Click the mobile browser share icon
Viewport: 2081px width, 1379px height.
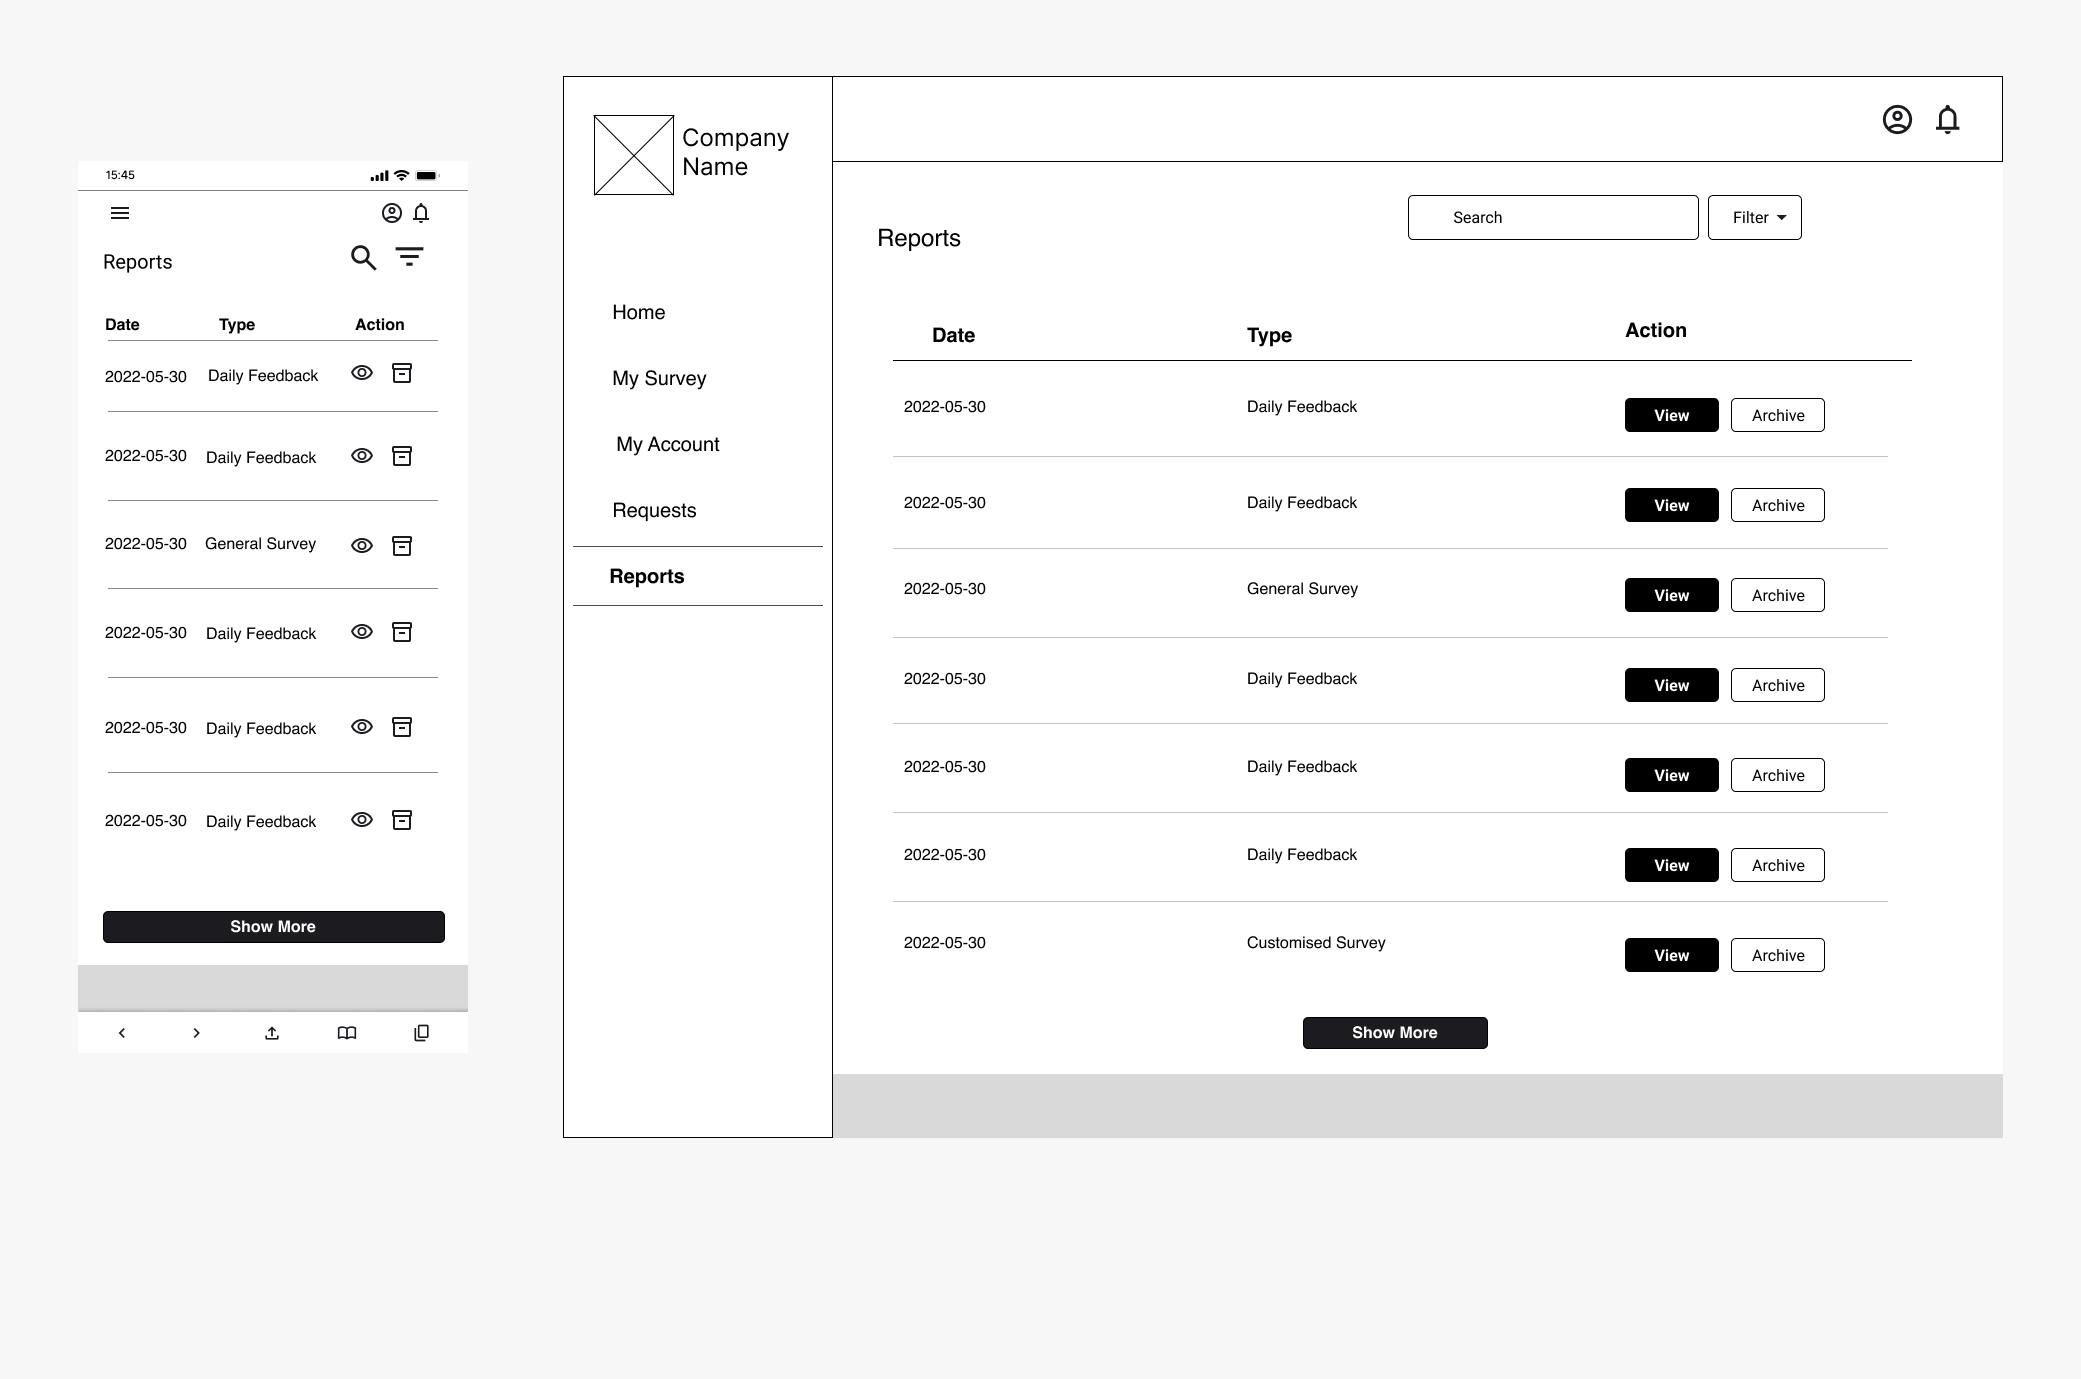(272, 1033)
